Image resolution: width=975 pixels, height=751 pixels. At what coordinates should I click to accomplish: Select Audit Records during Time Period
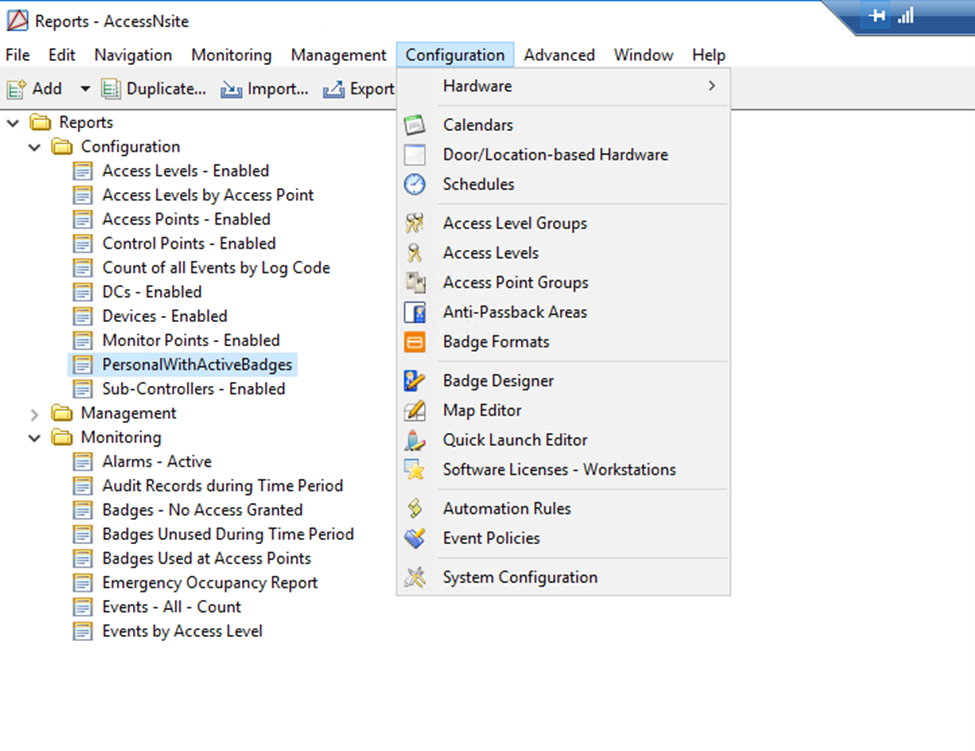point(223,486)
